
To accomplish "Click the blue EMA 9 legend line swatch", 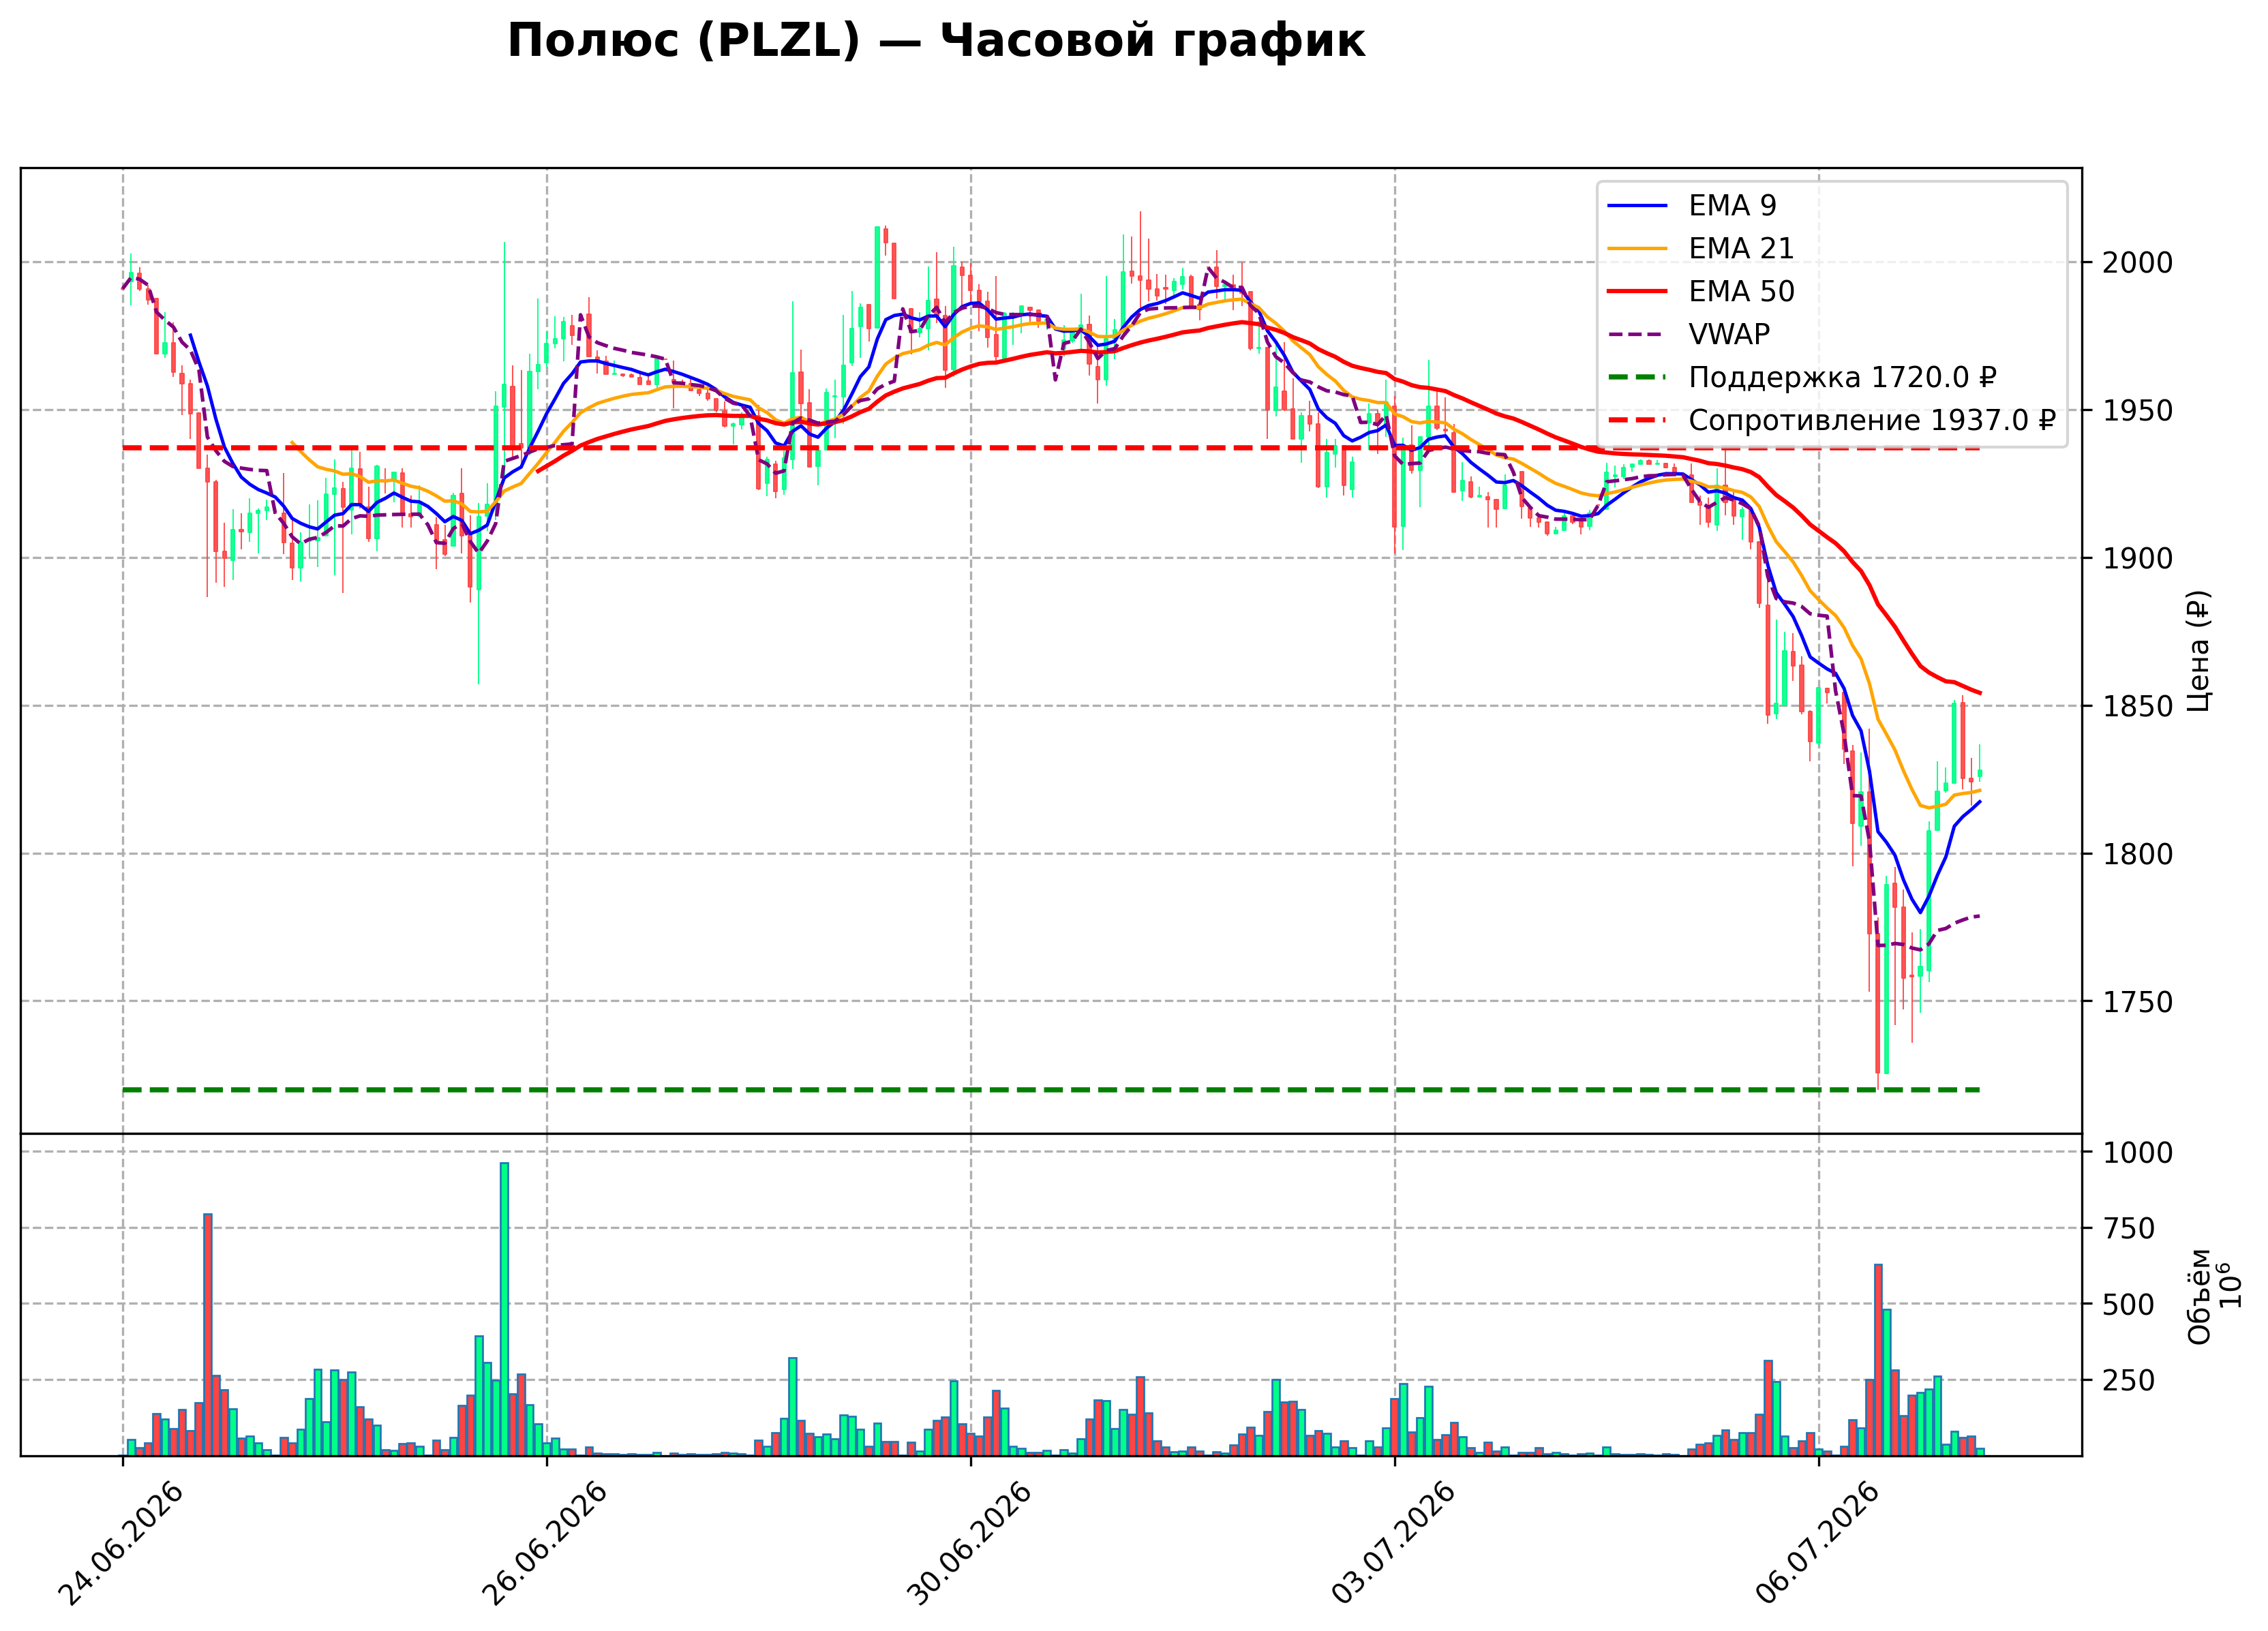I will pyautogui.click(x=1637, y=206).
